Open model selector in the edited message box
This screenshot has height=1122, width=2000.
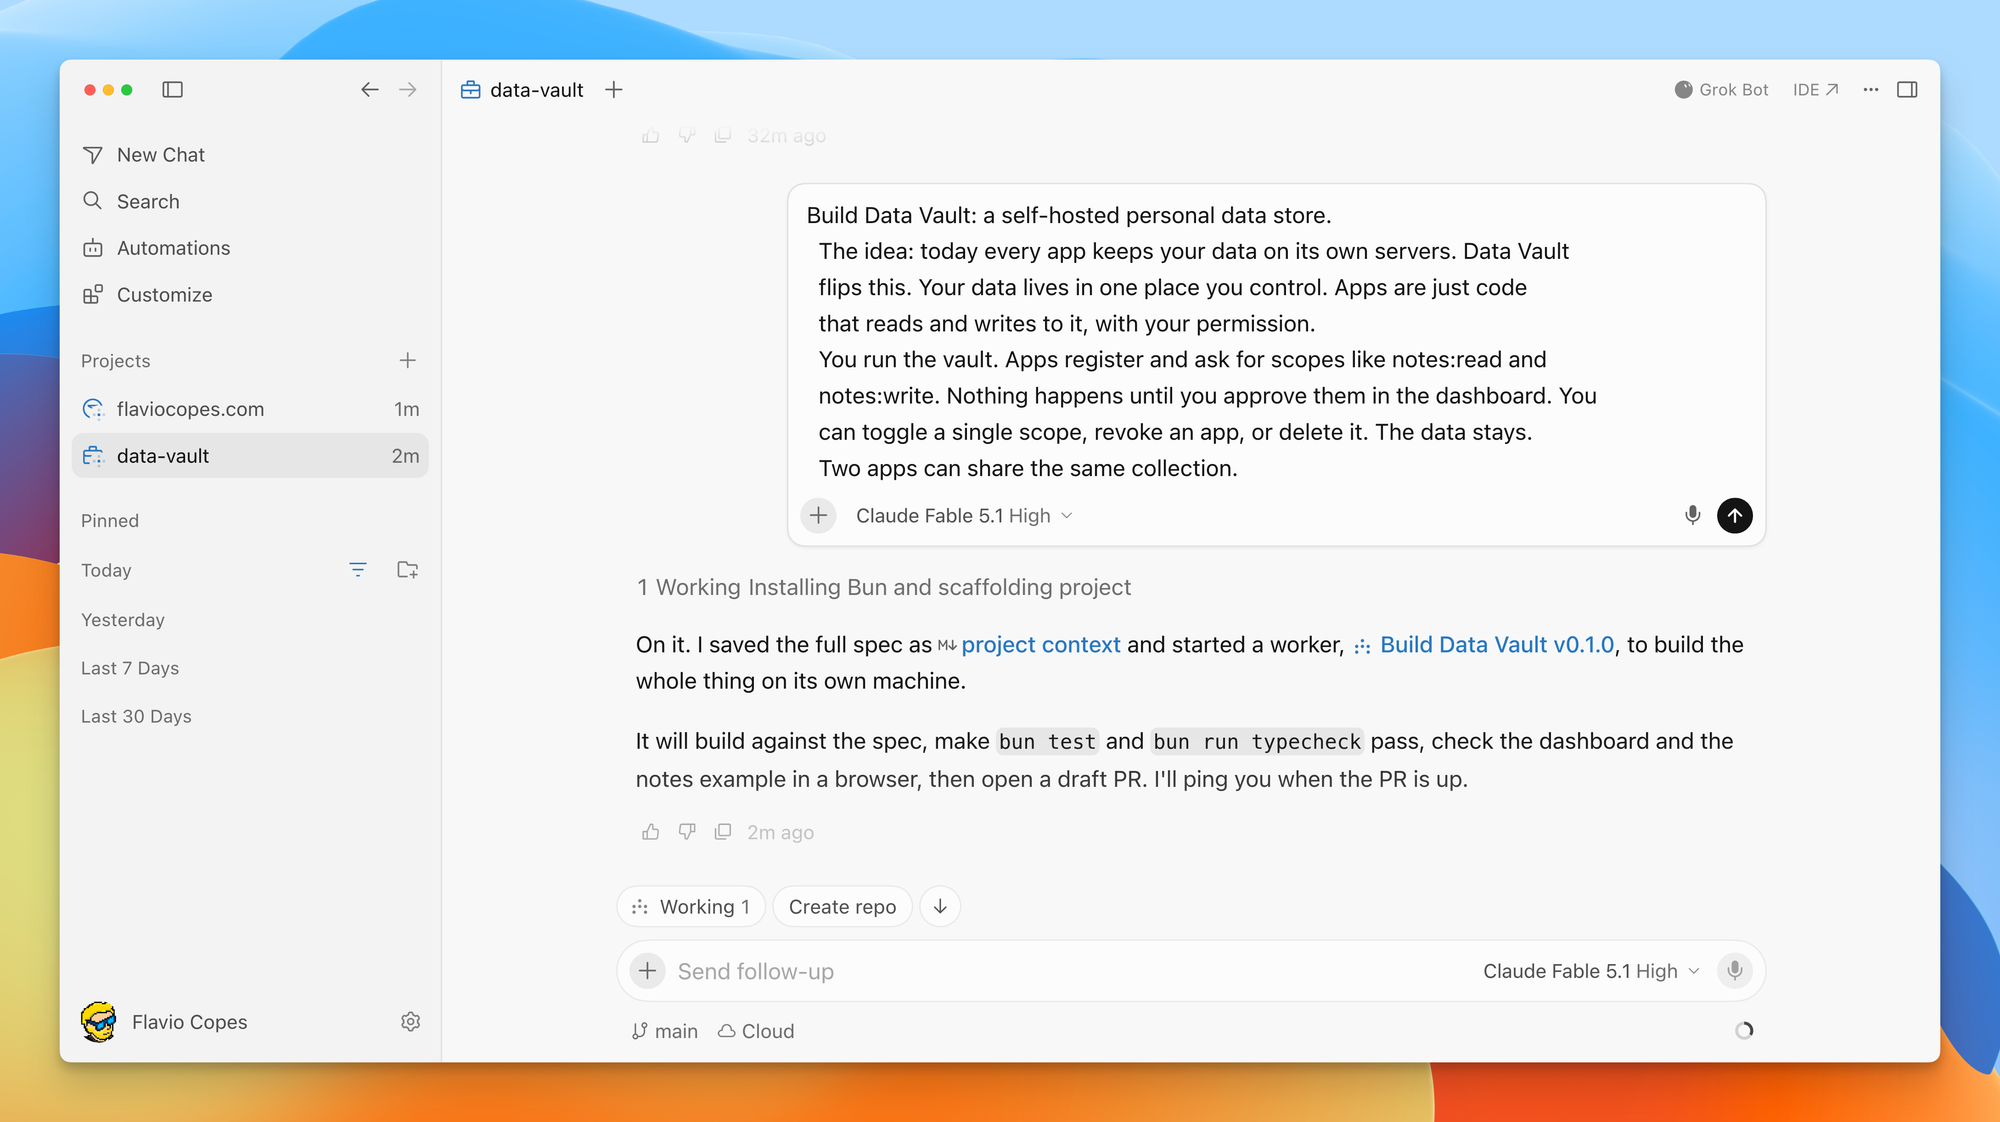click(964, 516)
